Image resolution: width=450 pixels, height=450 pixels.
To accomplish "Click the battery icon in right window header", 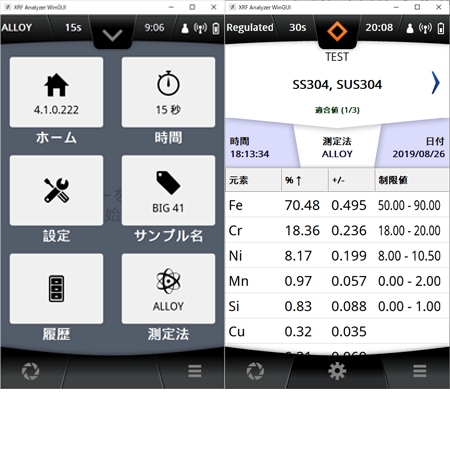I will pyautogui.click(x=441, y=28).
